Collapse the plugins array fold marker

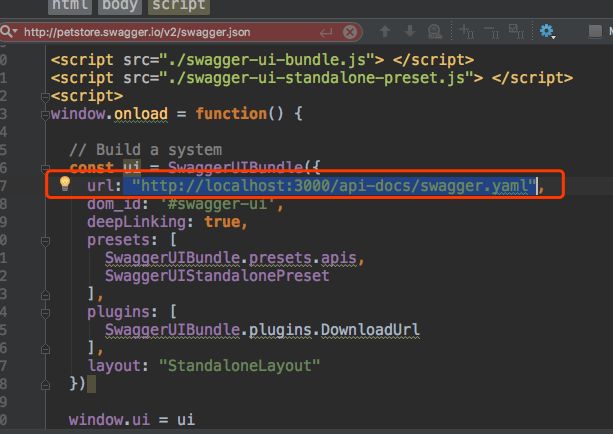(x=45, y=313)
